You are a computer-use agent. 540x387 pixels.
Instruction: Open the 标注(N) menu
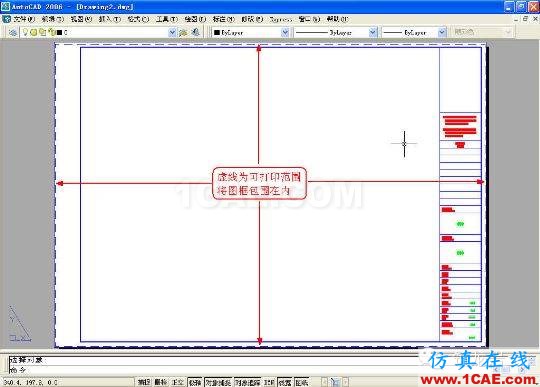click(224, 19)
